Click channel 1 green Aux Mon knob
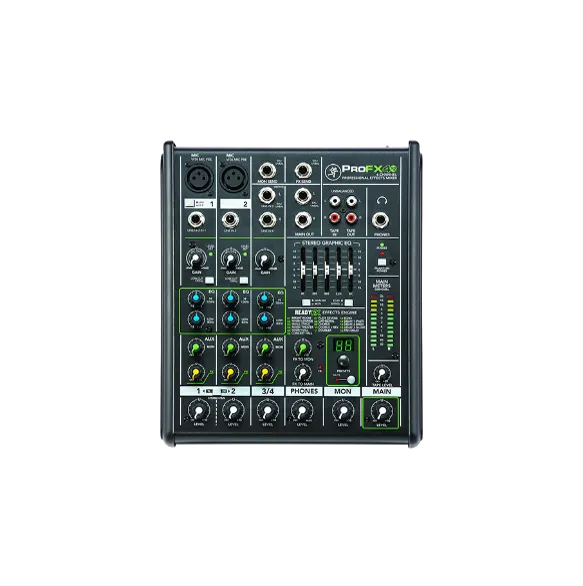Viewport: 583px width, 586px height. click(x=196, y=348)
